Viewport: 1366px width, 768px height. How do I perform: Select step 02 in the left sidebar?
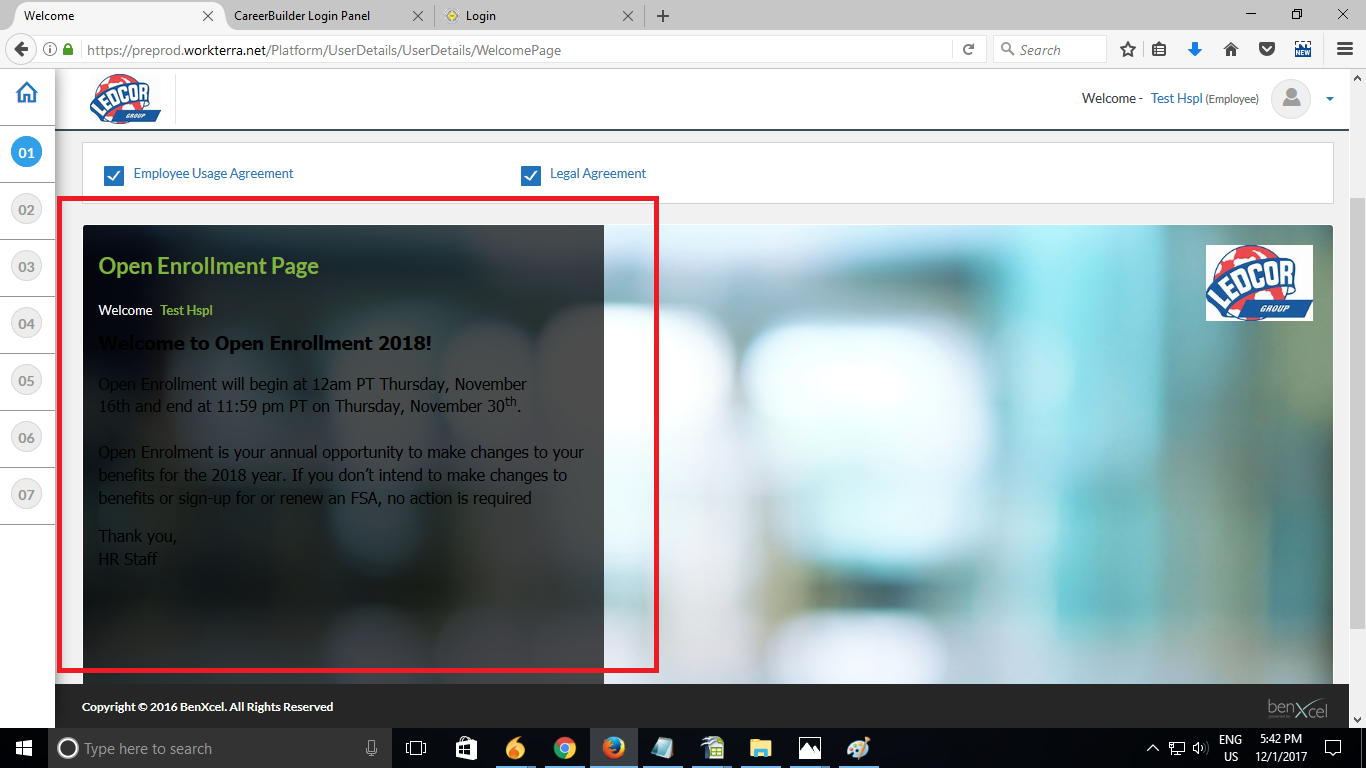[27, 210]
